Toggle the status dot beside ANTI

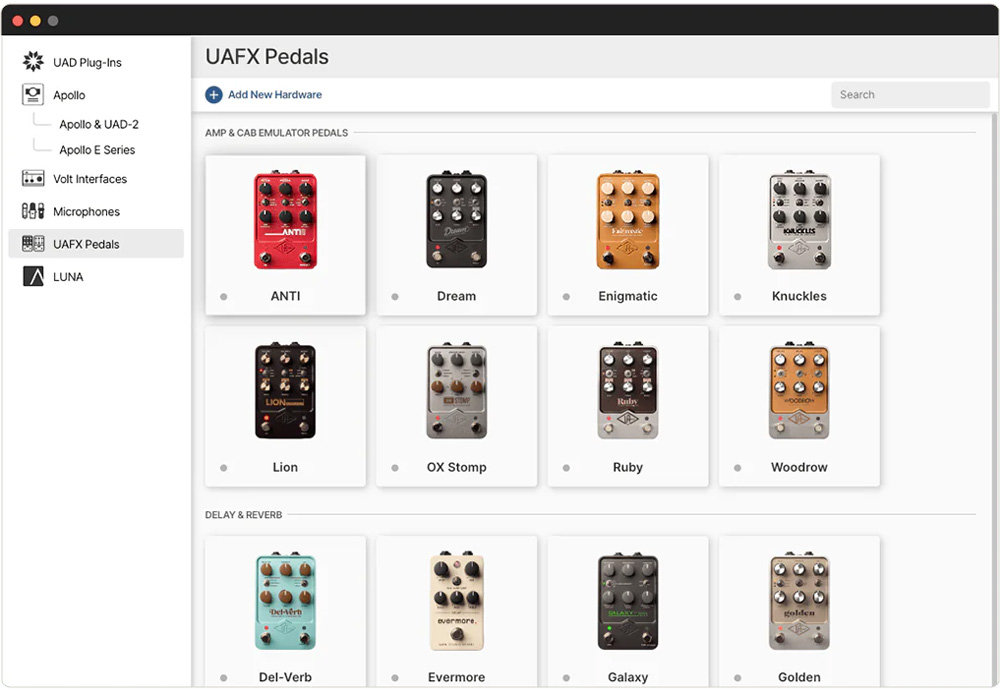[x=223, y=297]
